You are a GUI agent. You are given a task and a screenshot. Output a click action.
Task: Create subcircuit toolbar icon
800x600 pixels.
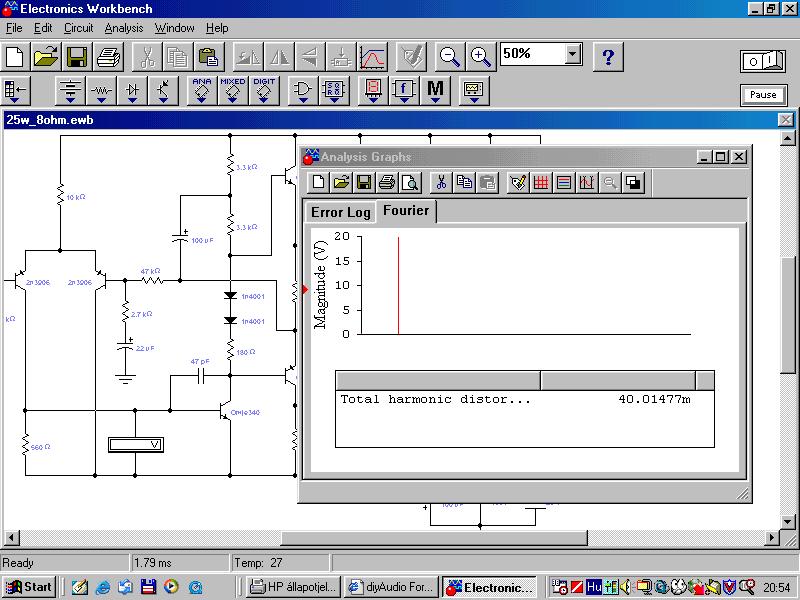coord(341,57)
